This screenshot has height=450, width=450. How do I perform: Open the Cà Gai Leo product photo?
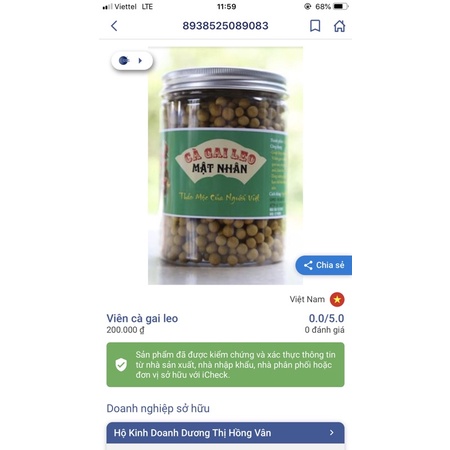[x=225, y=166]
